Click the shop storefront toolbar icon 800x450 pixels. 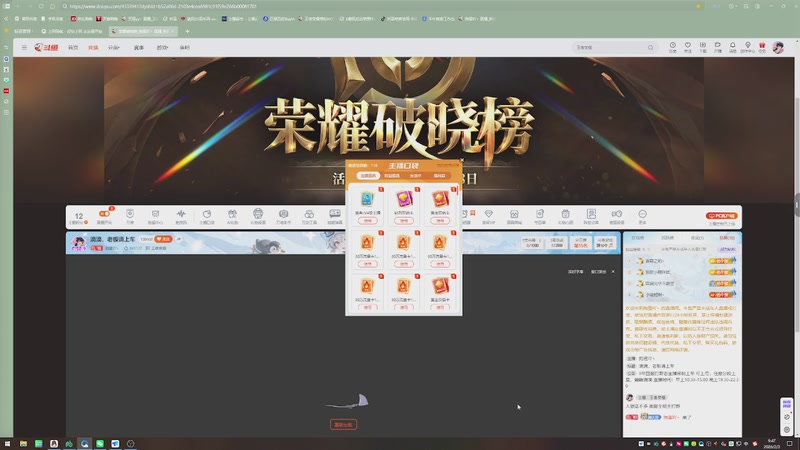(514, 216)
